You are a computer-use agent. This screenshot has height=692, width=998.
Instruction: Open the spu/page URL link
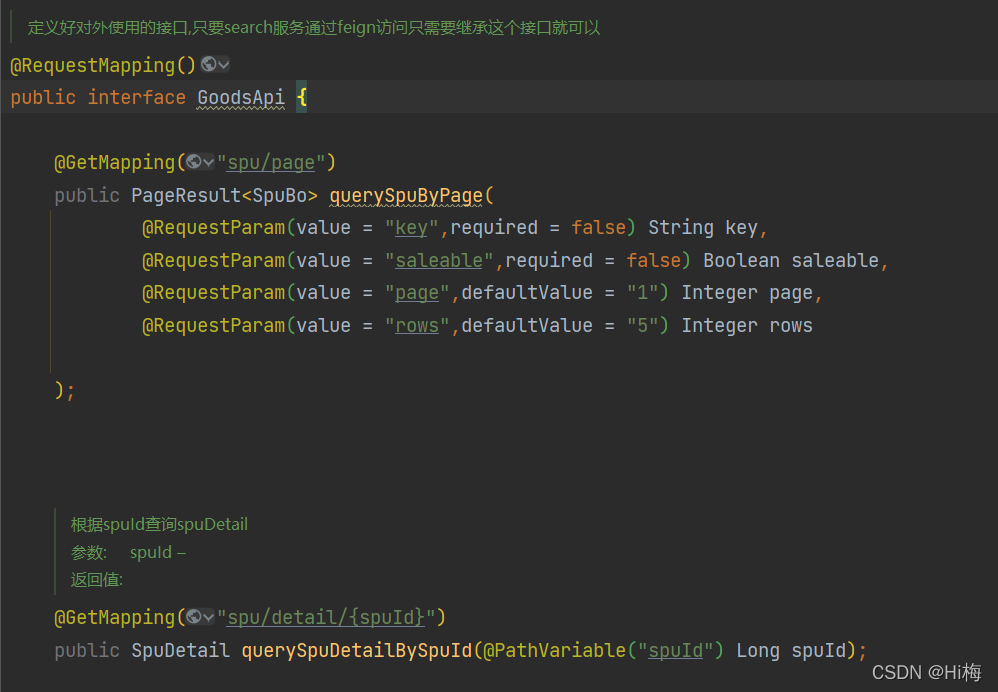tap(271, 163)
